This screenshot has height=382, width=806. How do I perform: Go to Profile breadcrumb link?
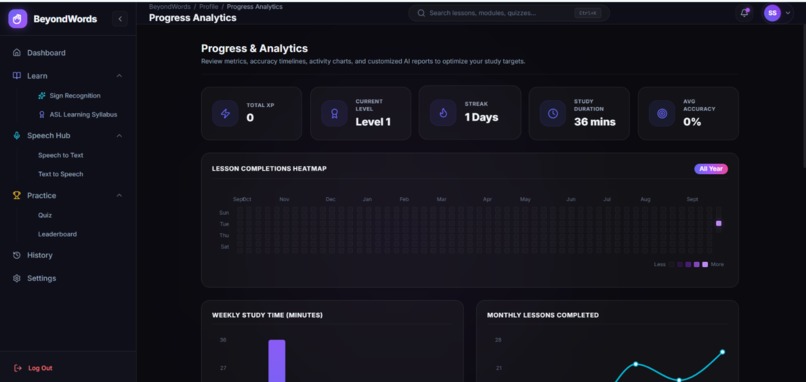tap(209, 7)
